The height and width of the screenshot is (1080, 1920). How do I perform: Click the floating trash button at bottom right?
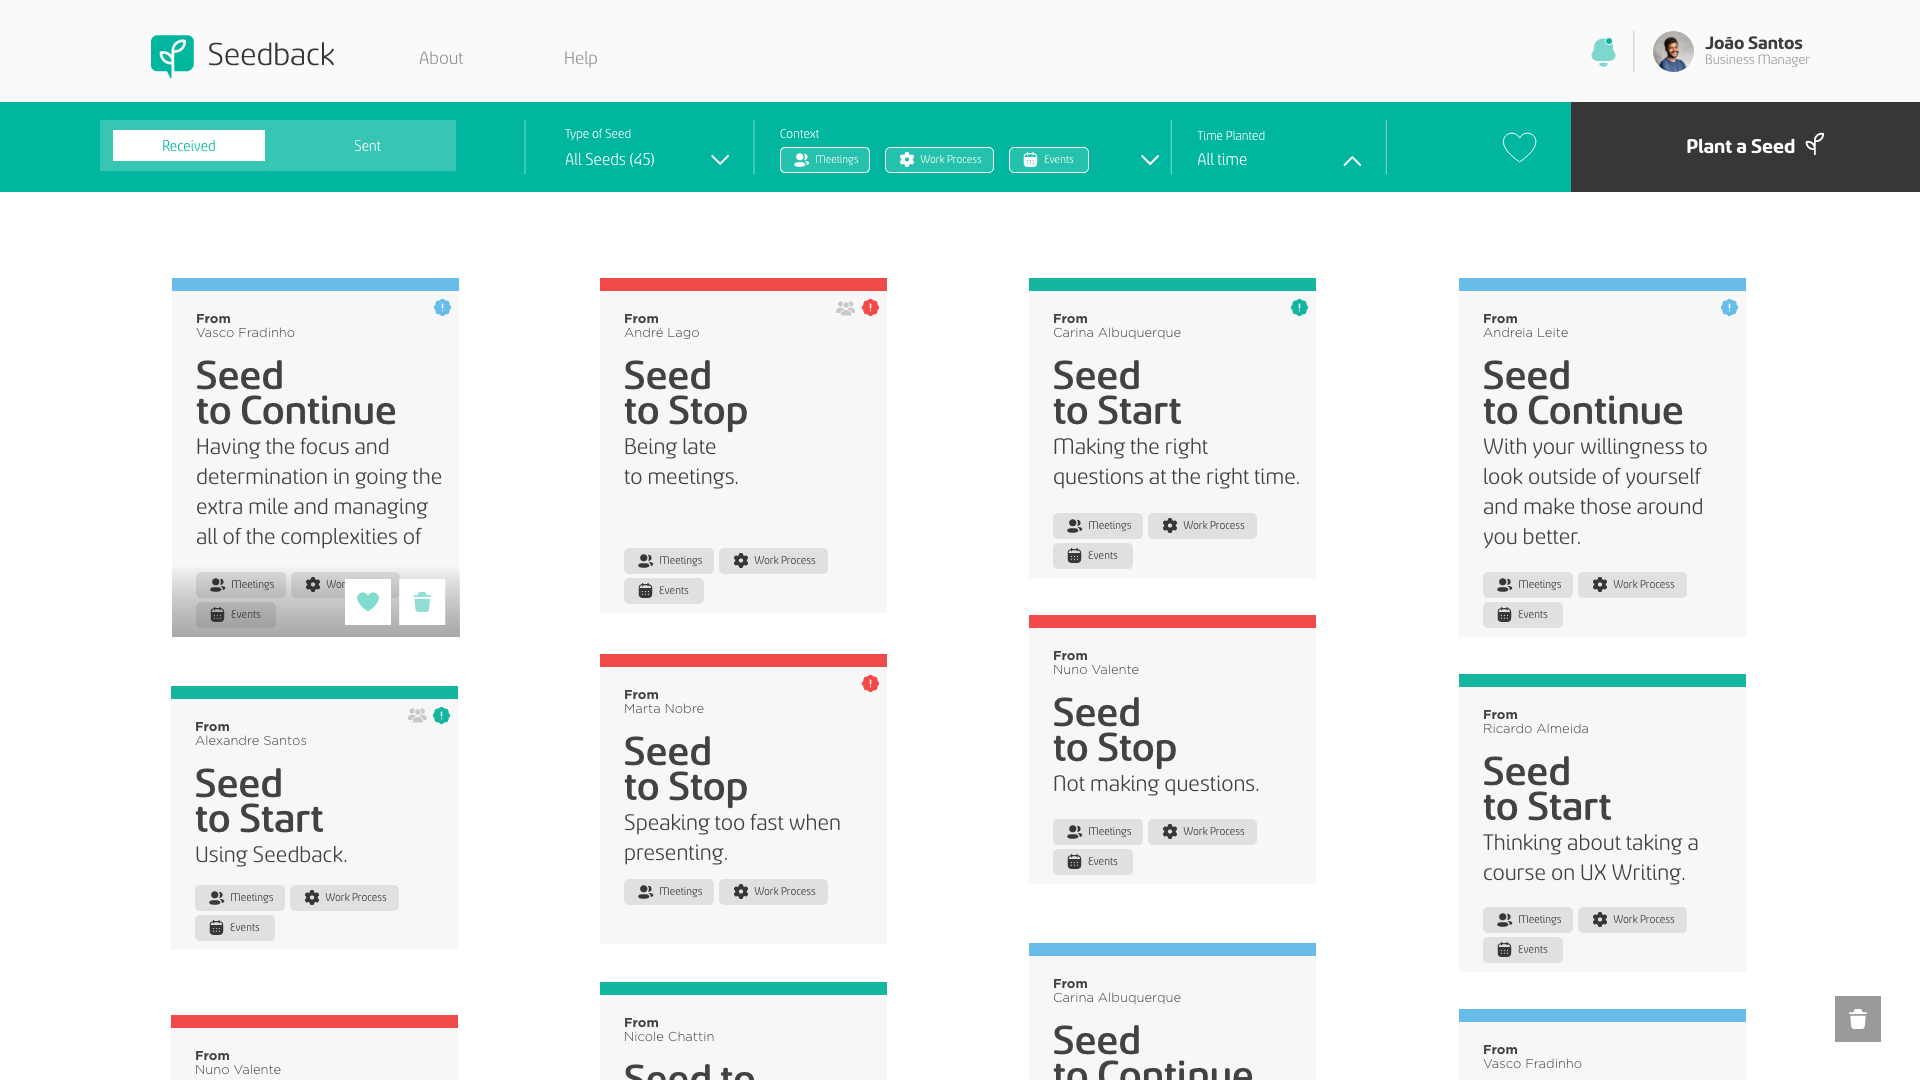tap(1857, 1019)
